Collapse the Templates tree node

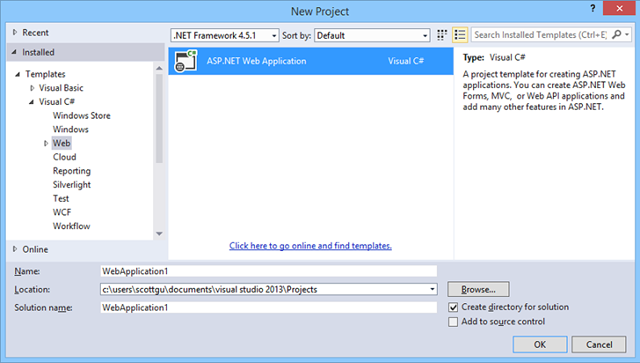pos(18,74)
